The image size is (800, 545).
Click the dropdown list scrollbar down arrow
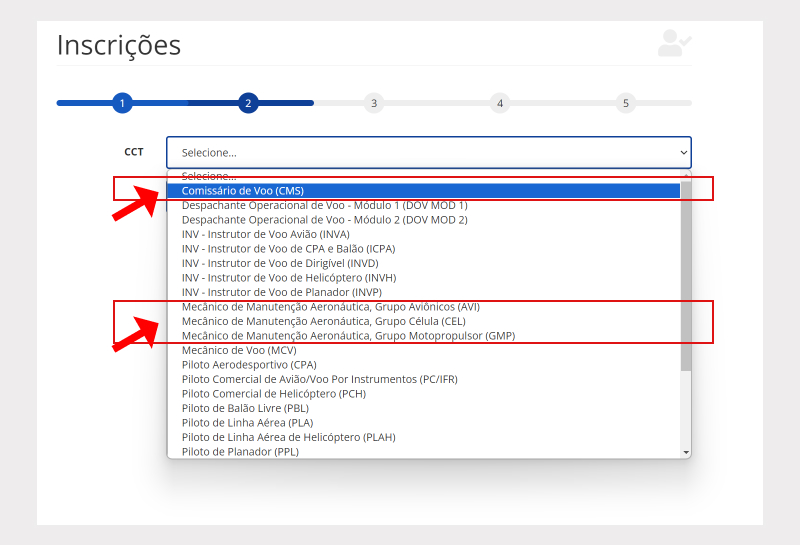tap(685, 452)
